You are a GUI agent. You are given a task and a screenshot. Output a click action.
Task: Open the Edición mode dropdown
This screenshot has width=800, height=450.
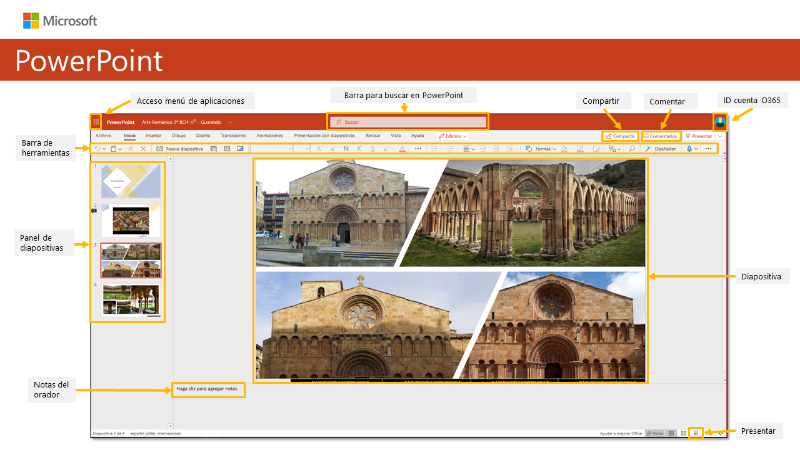tap(453, 136)
